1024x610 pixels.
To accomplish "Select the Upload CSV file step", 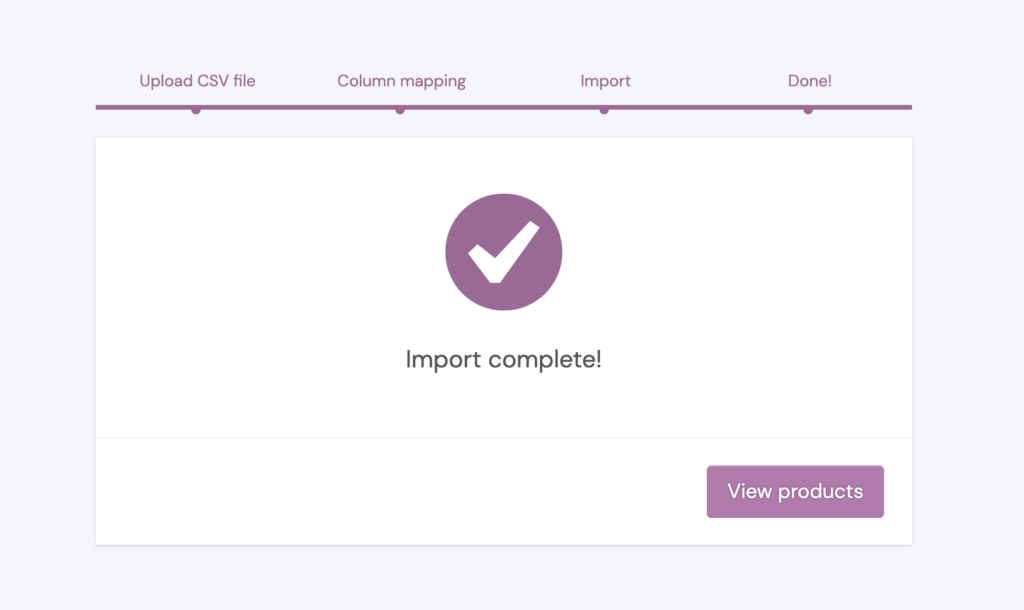I will 197,81.
